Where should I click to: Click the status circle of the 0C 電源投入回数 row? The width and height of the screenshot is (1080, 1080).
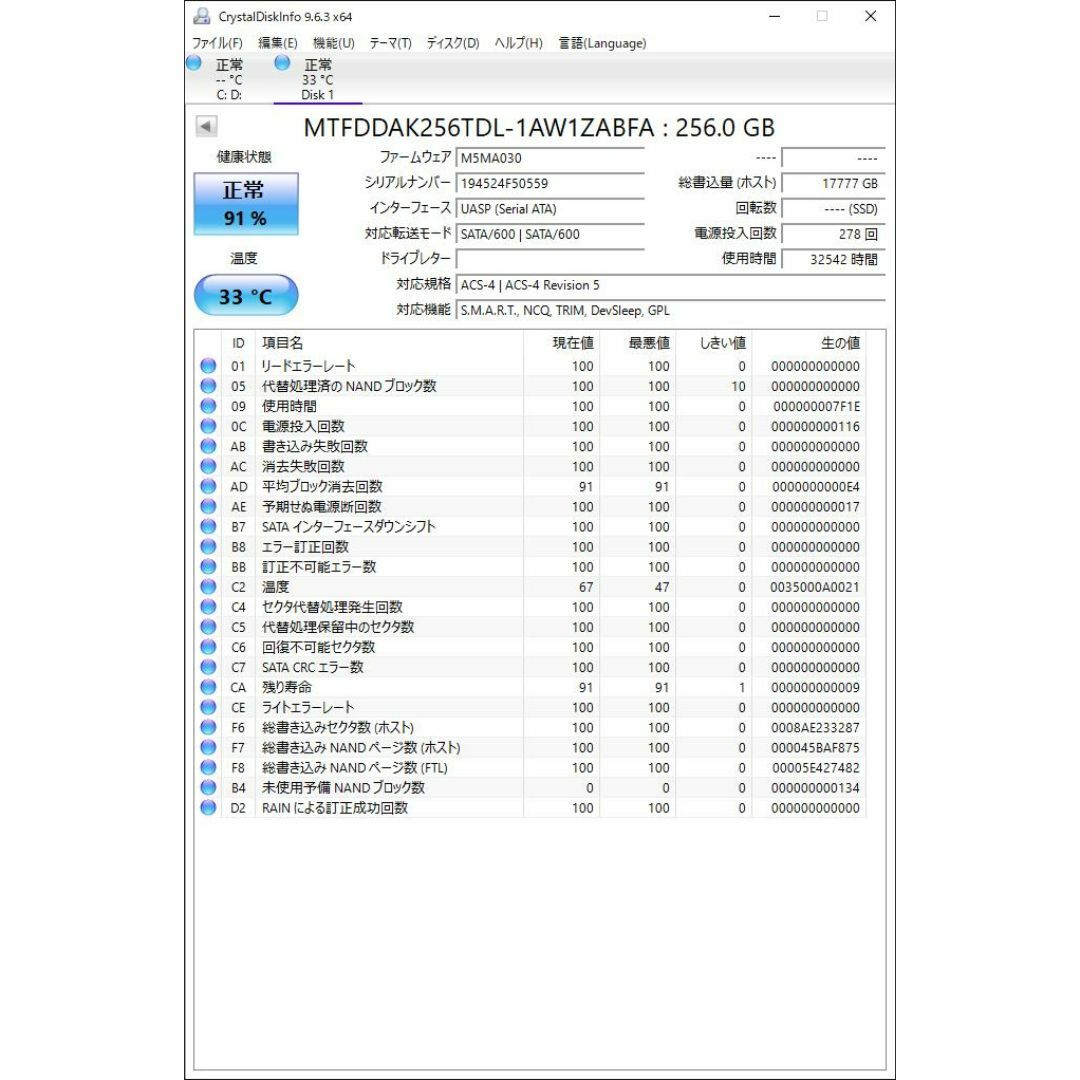[x=208, y=426]
